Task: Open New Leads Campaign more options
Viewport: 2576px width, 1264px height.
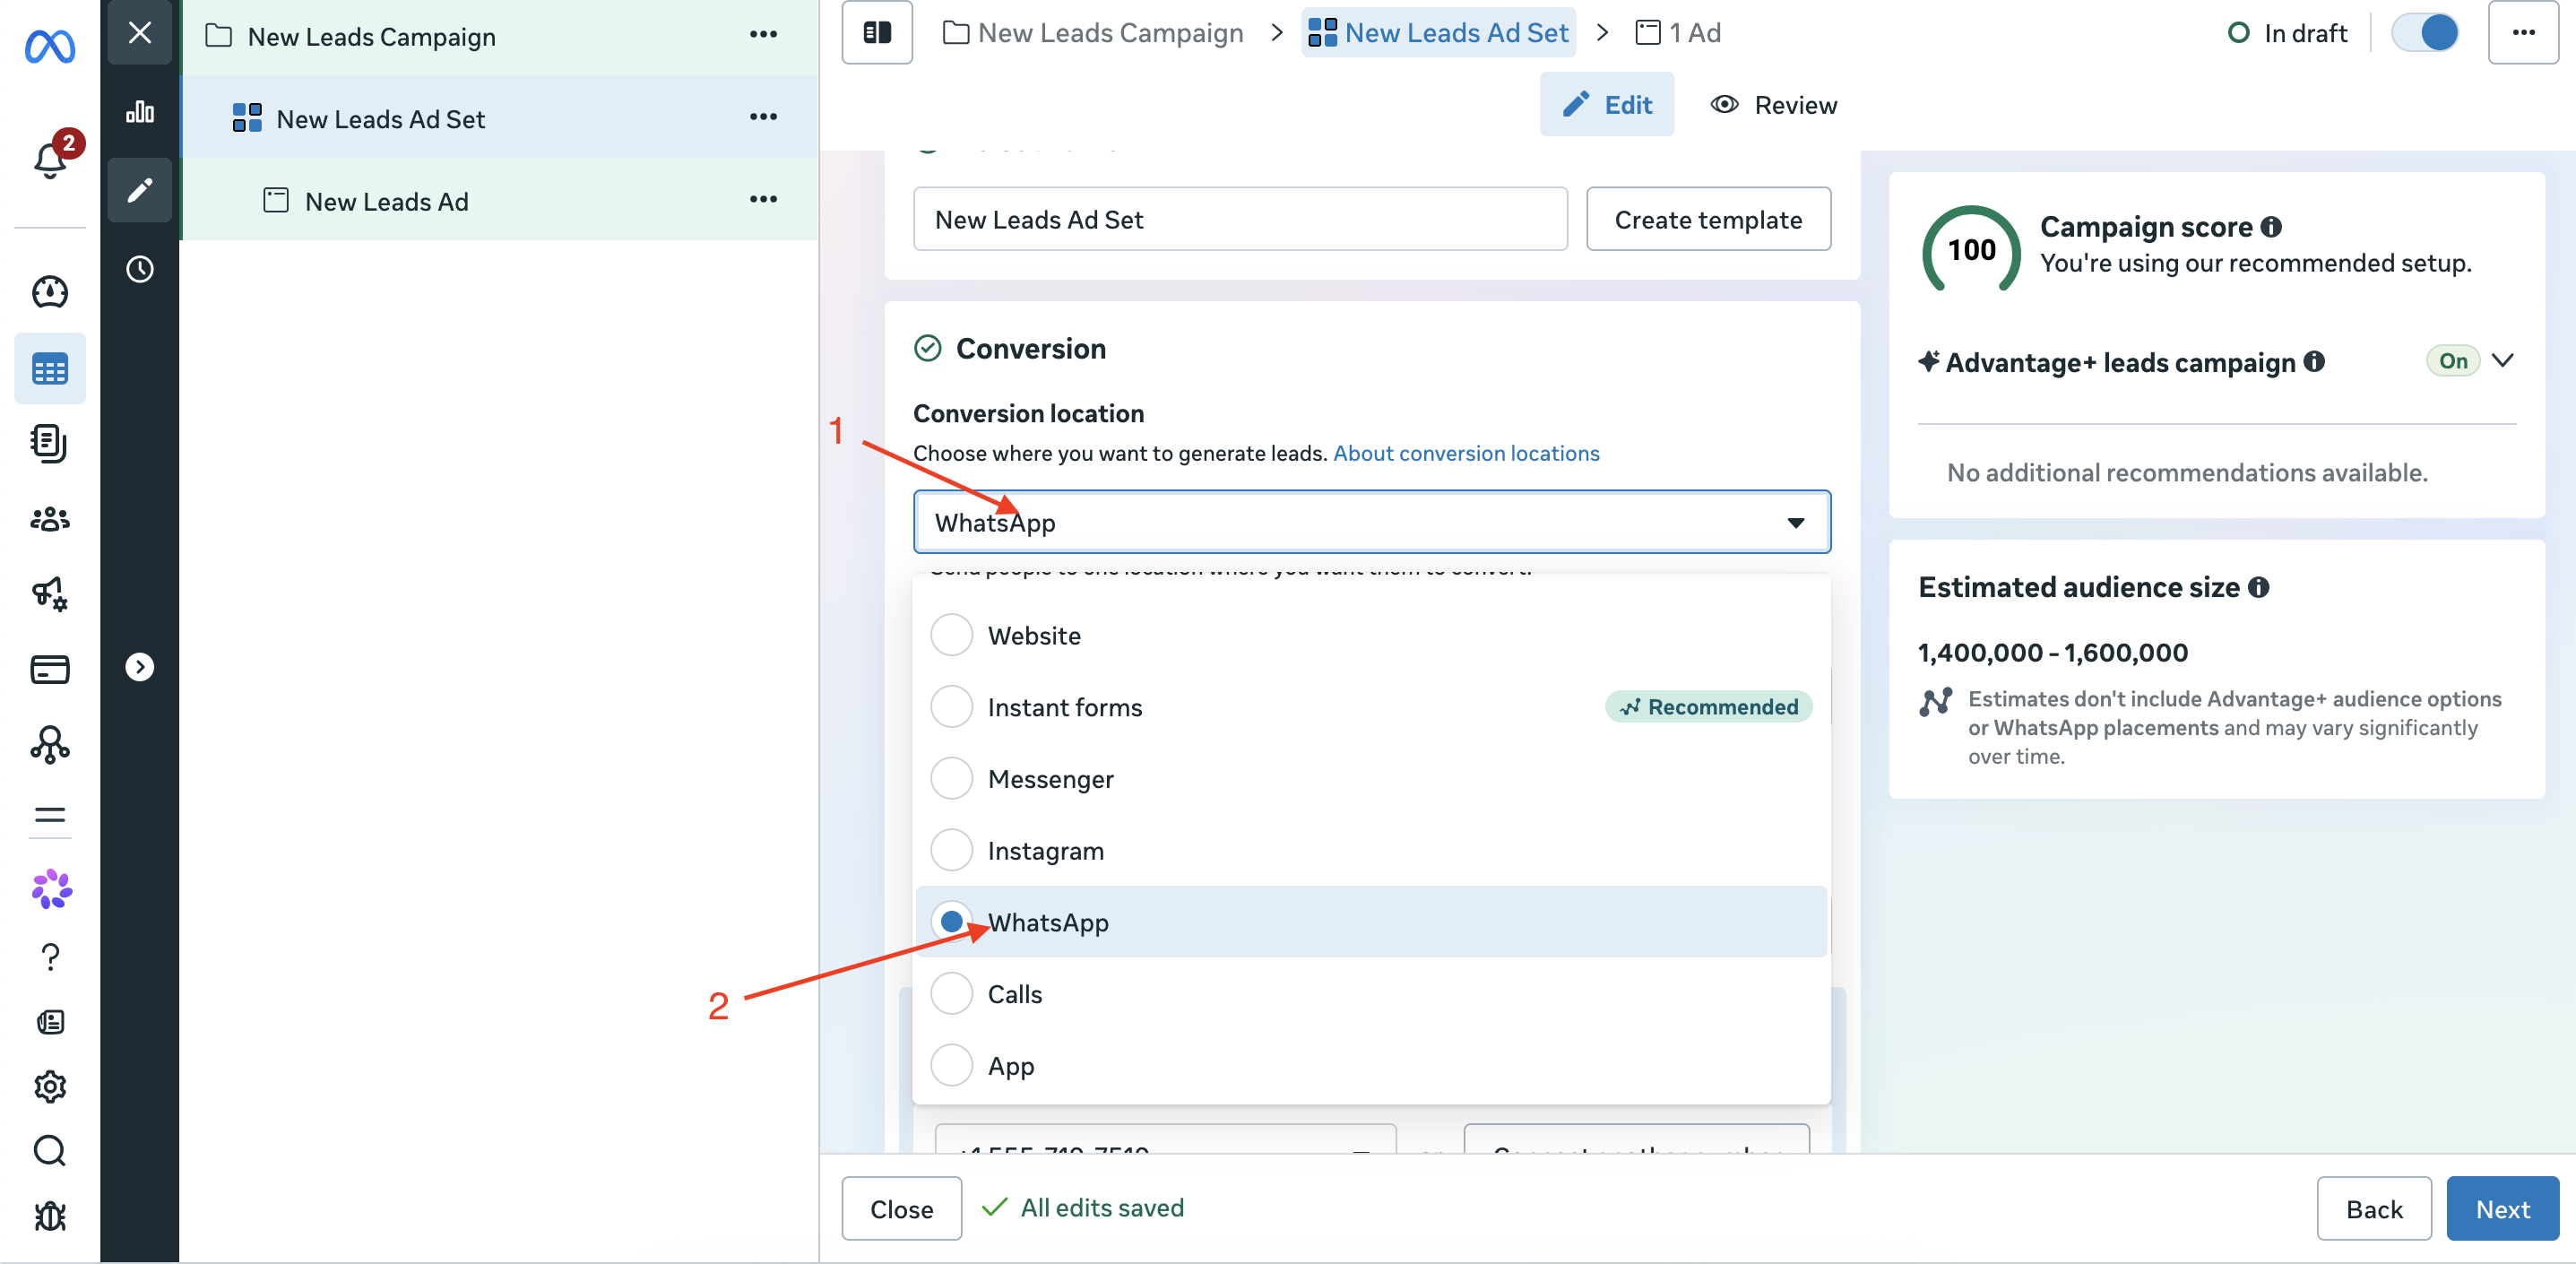Action: pyautogui.click(x=763, y=35)
